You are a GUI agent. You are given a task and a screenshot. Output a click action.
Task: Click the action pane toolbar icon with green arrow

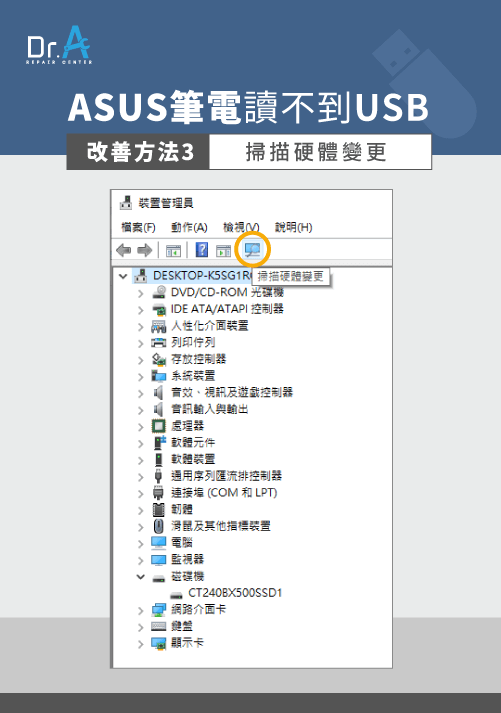point(223,251)
